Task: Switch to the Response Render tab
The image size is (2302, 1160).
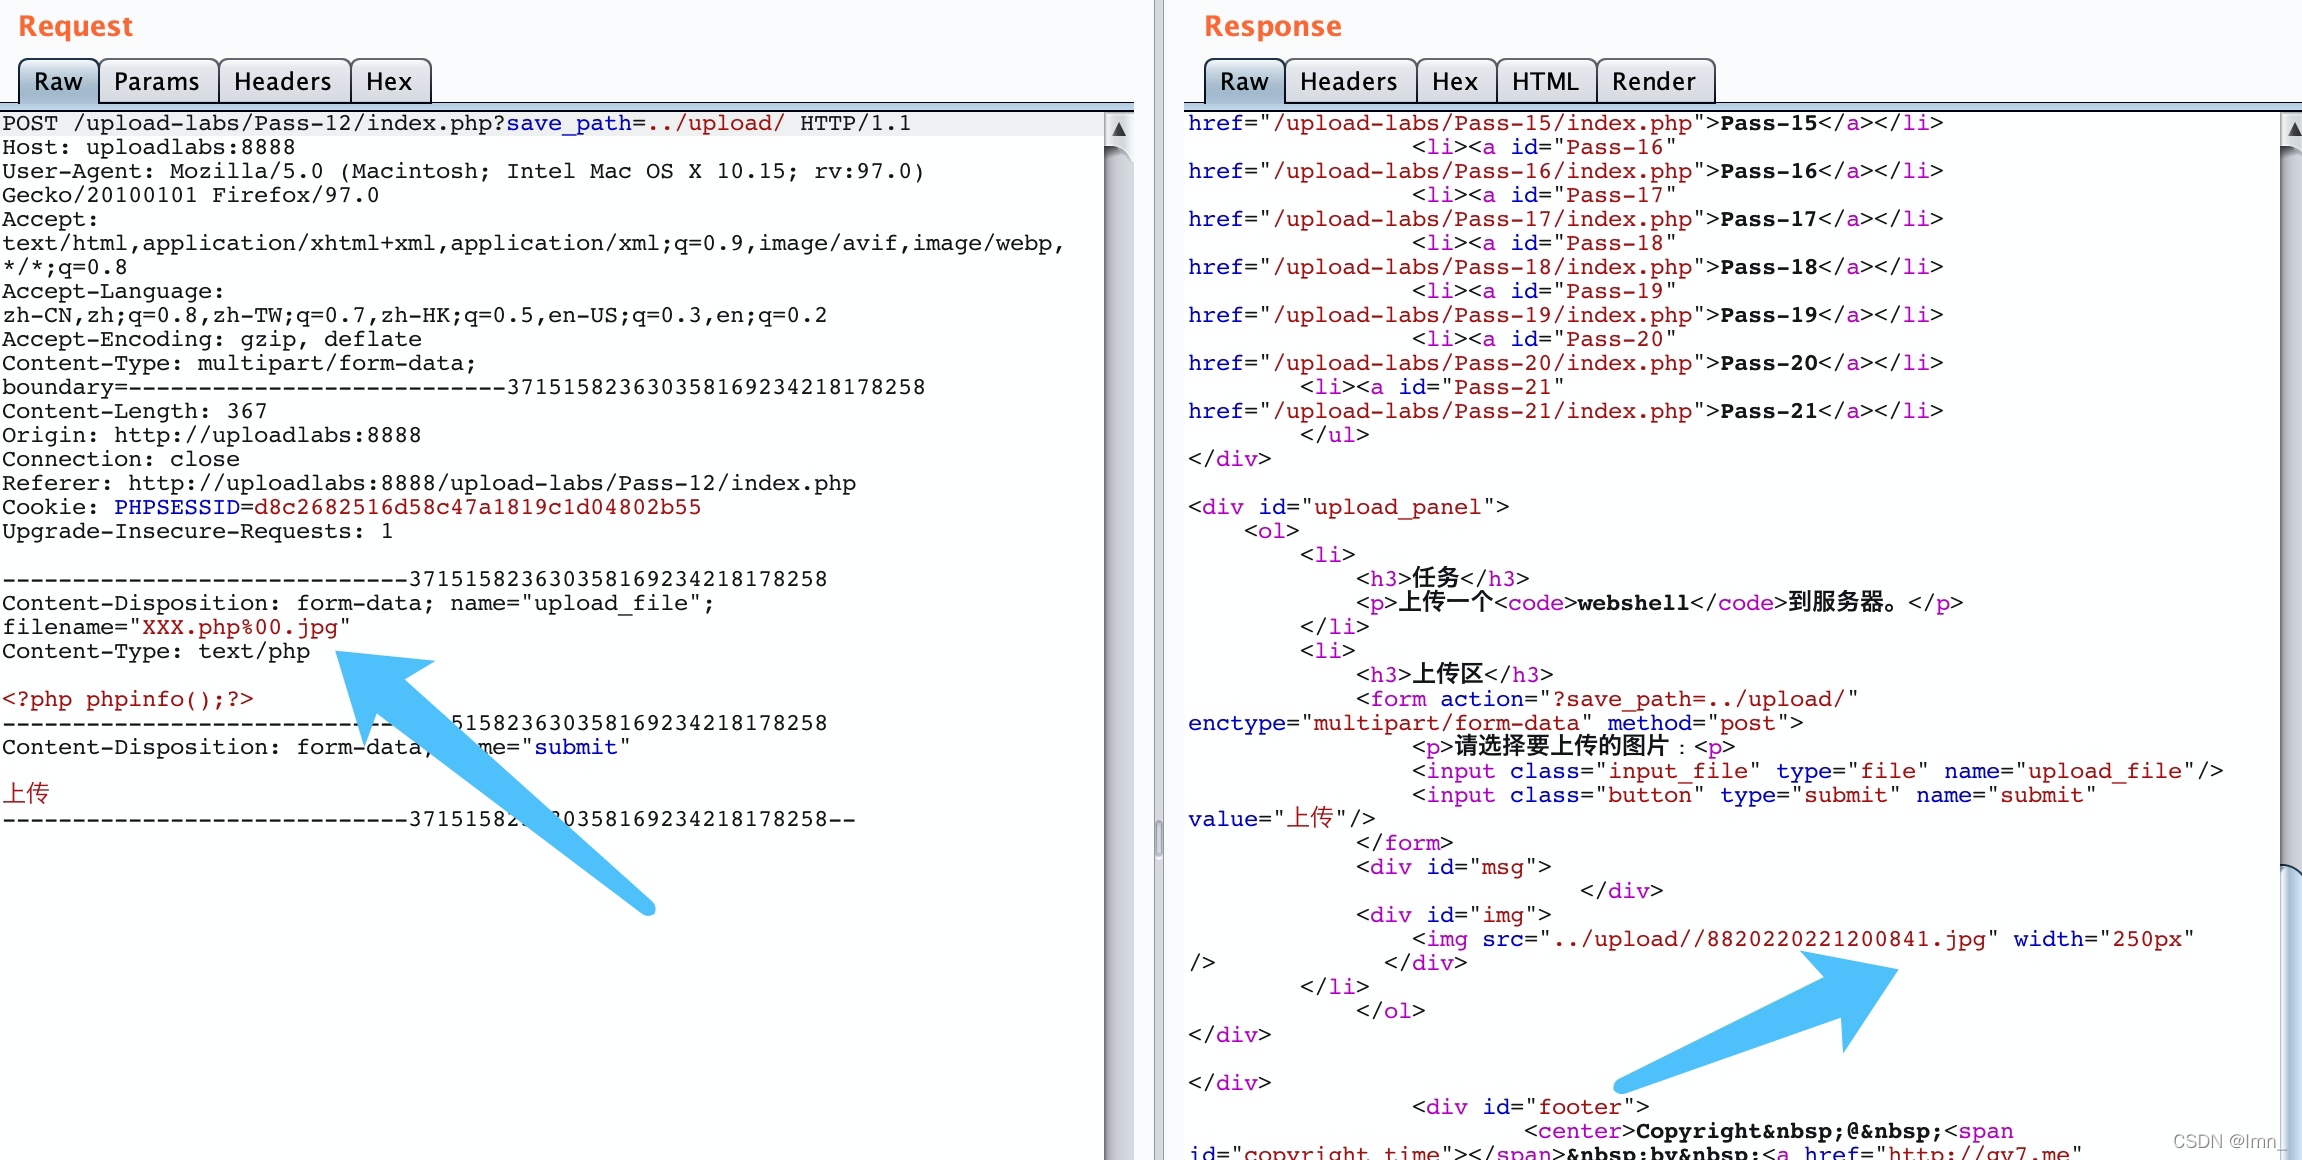Action: pos(1654,81)
